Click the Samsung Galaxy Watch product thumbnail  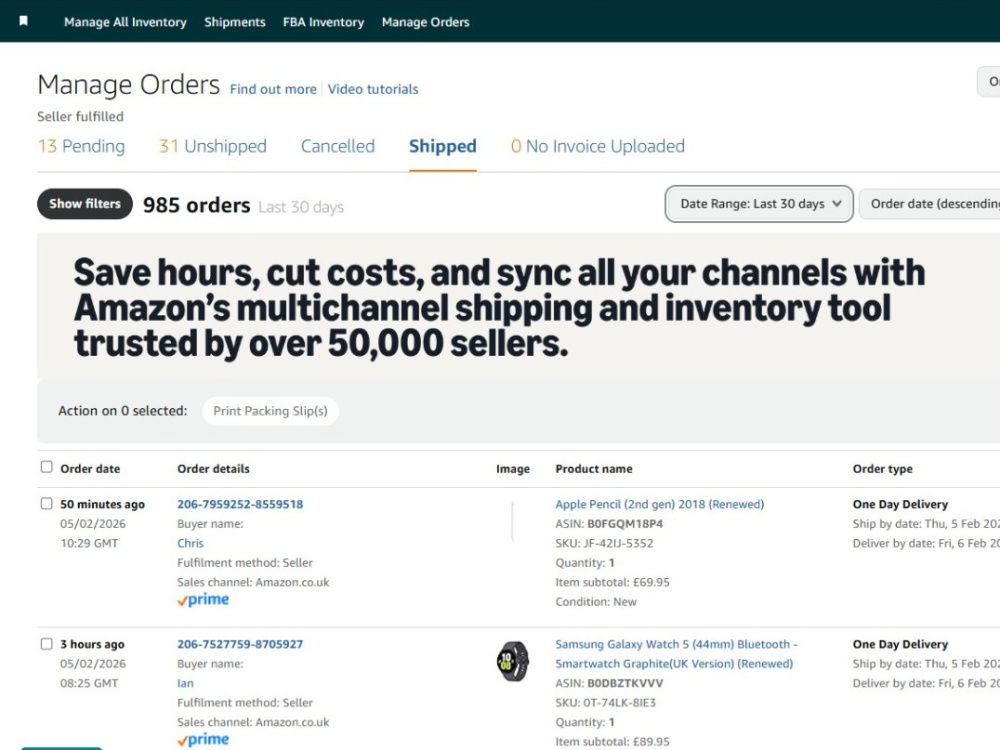(513, 661)
